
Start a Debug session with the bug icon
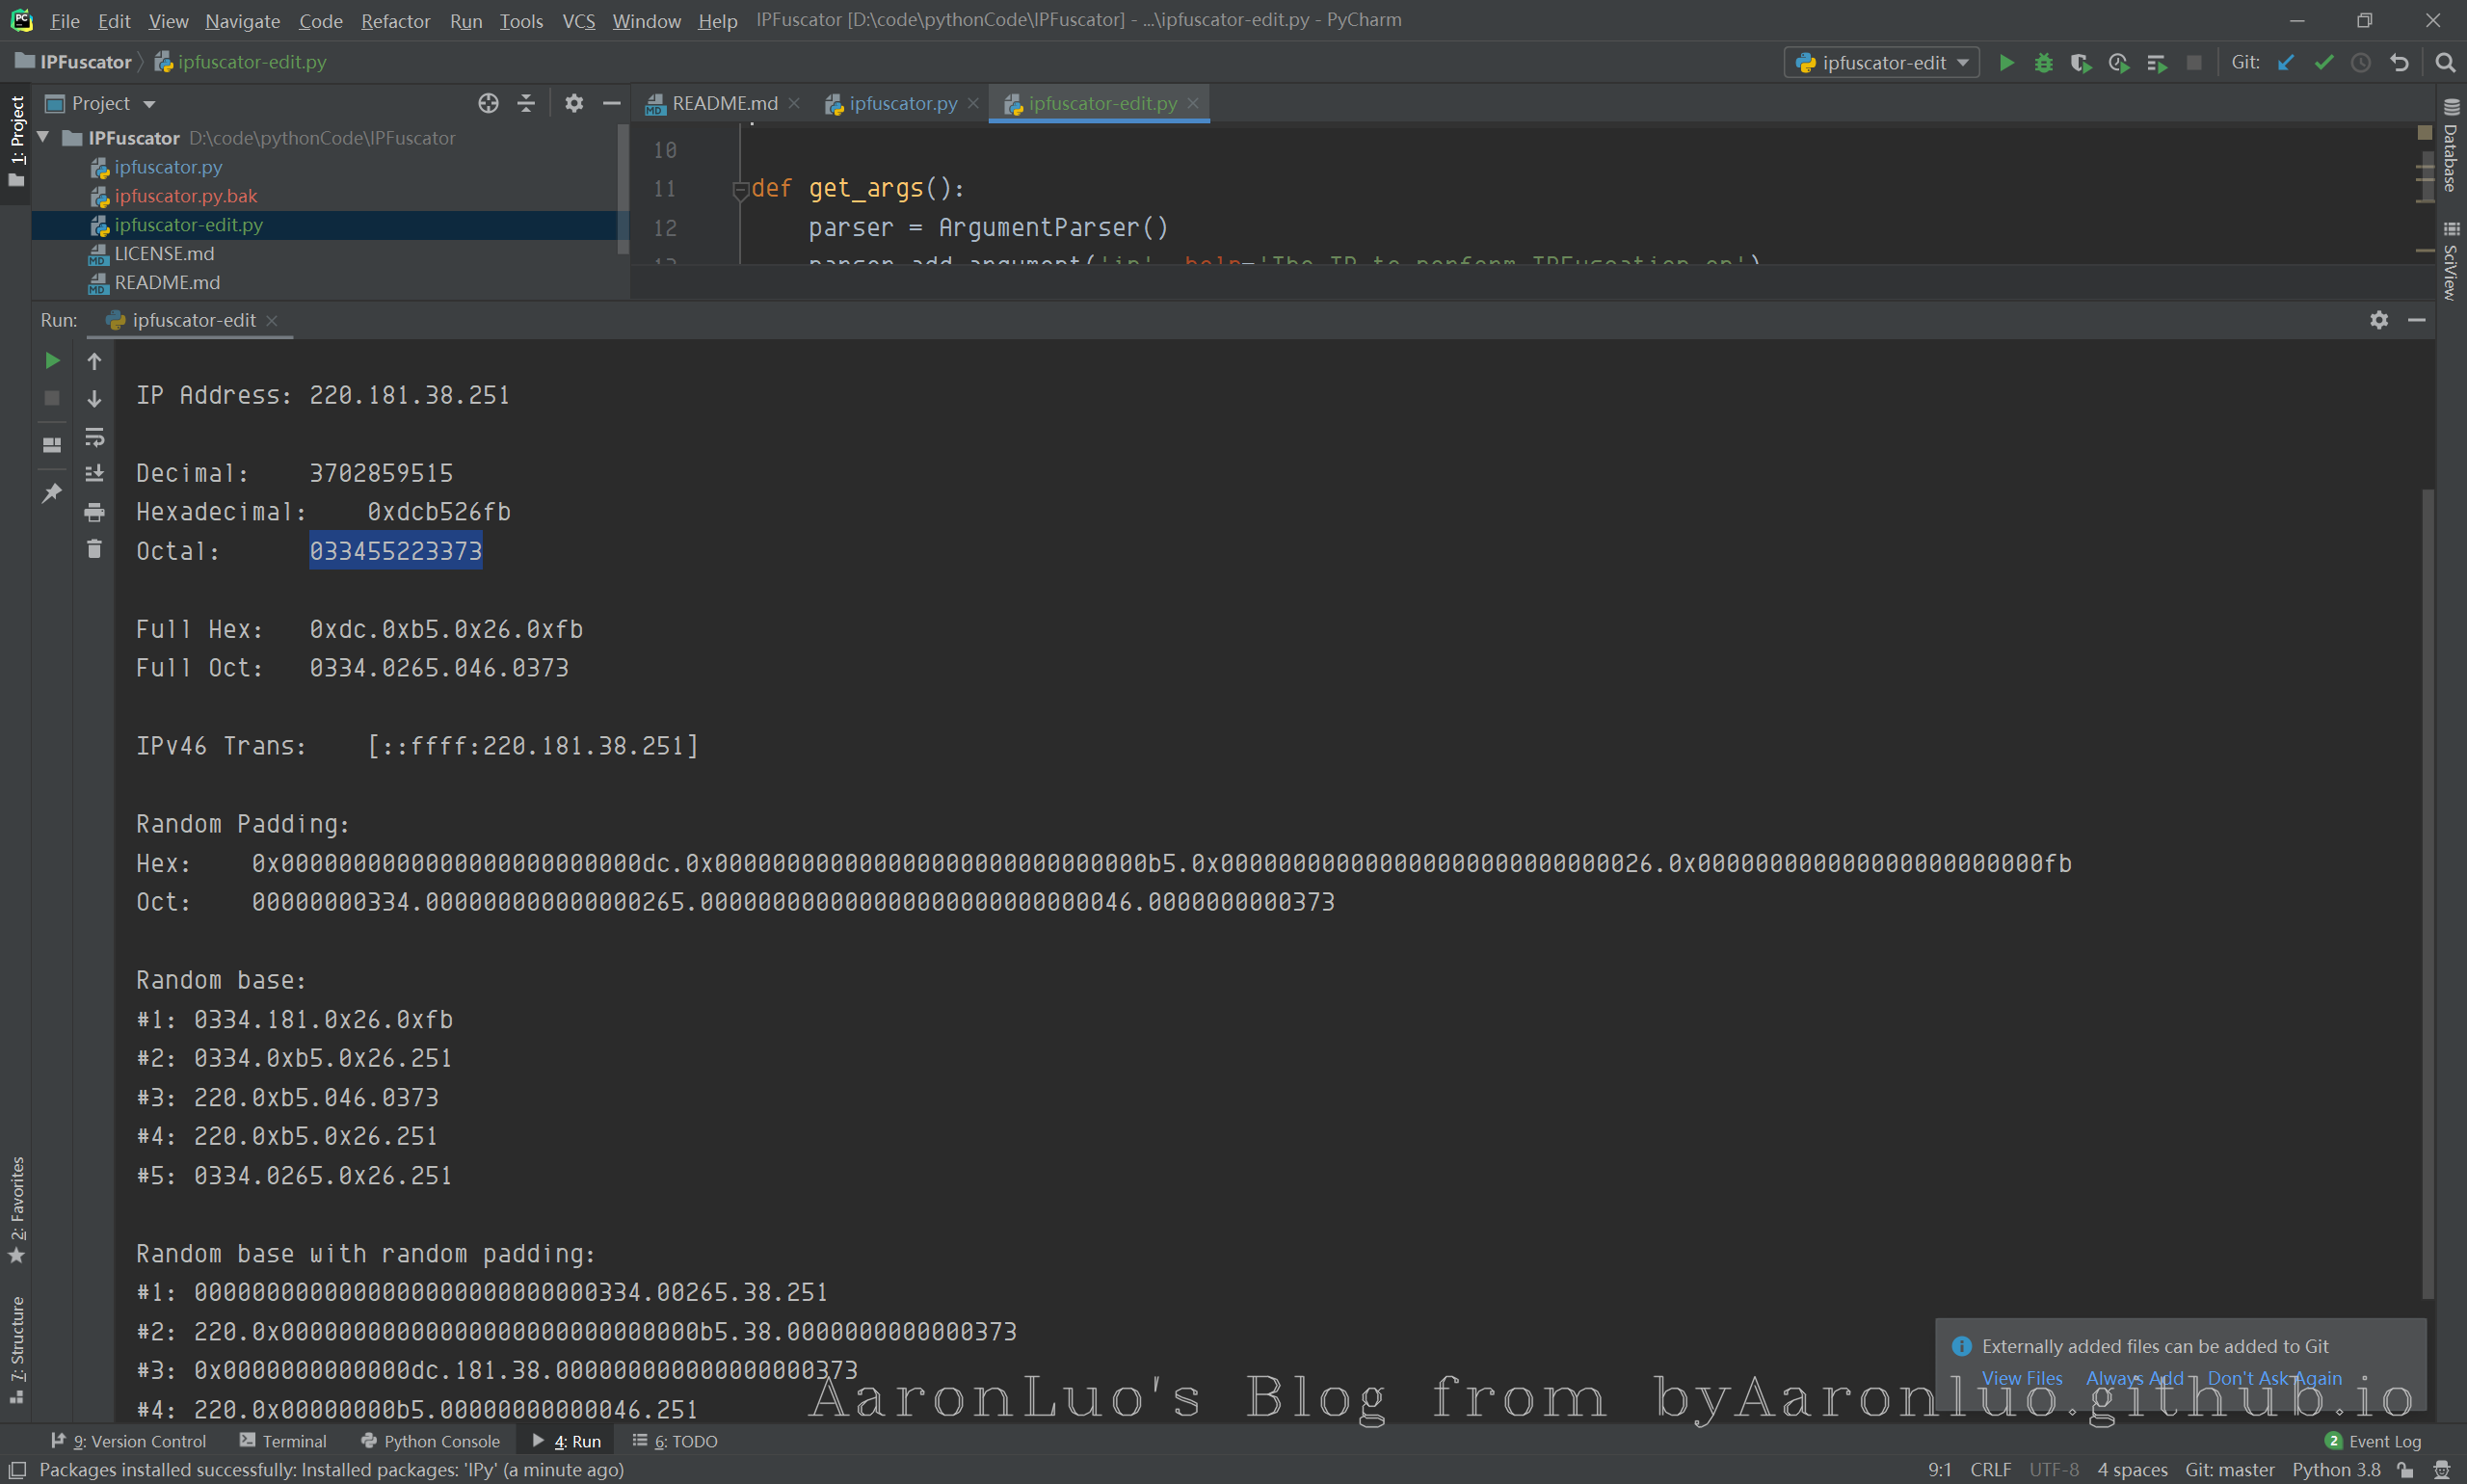2043,63
